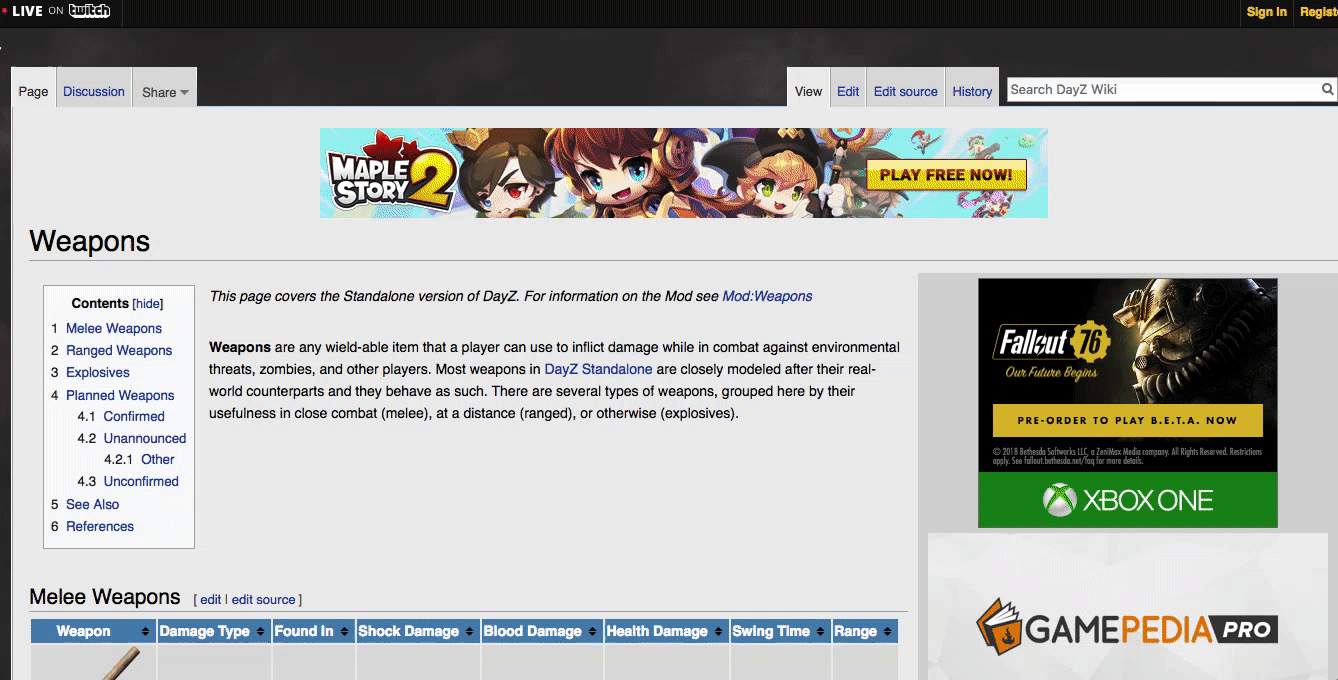This screenshot has width=1338, height=680.
Task: Click the Twitch logo in top bar
Action: pyautogui.click(x=89, y=11)
